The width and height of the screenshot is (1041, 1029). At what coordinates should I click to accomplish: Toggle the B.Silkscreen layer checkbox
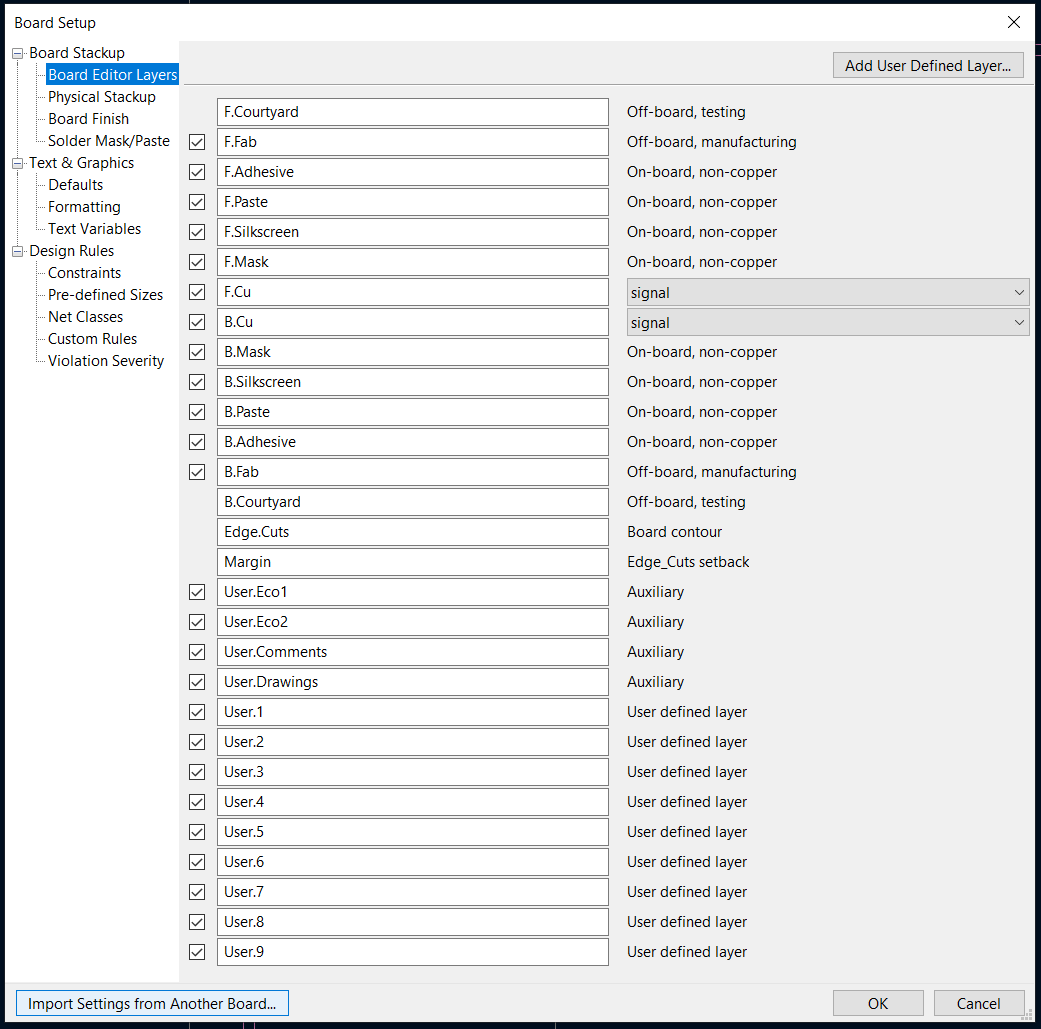click(197, 382)
